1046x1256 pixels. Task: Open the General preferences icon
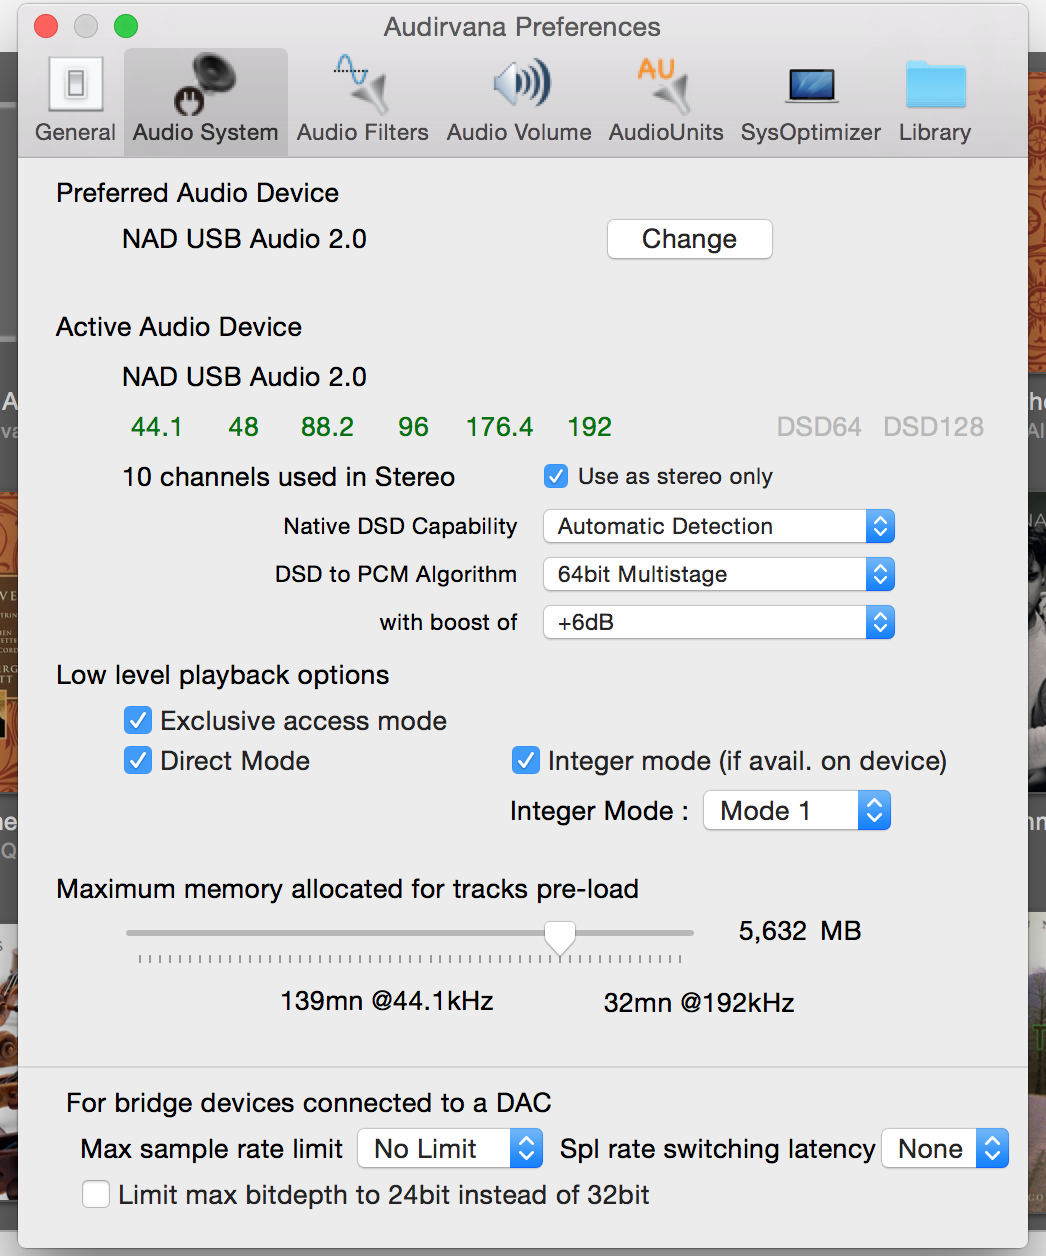tap(76, 84)
